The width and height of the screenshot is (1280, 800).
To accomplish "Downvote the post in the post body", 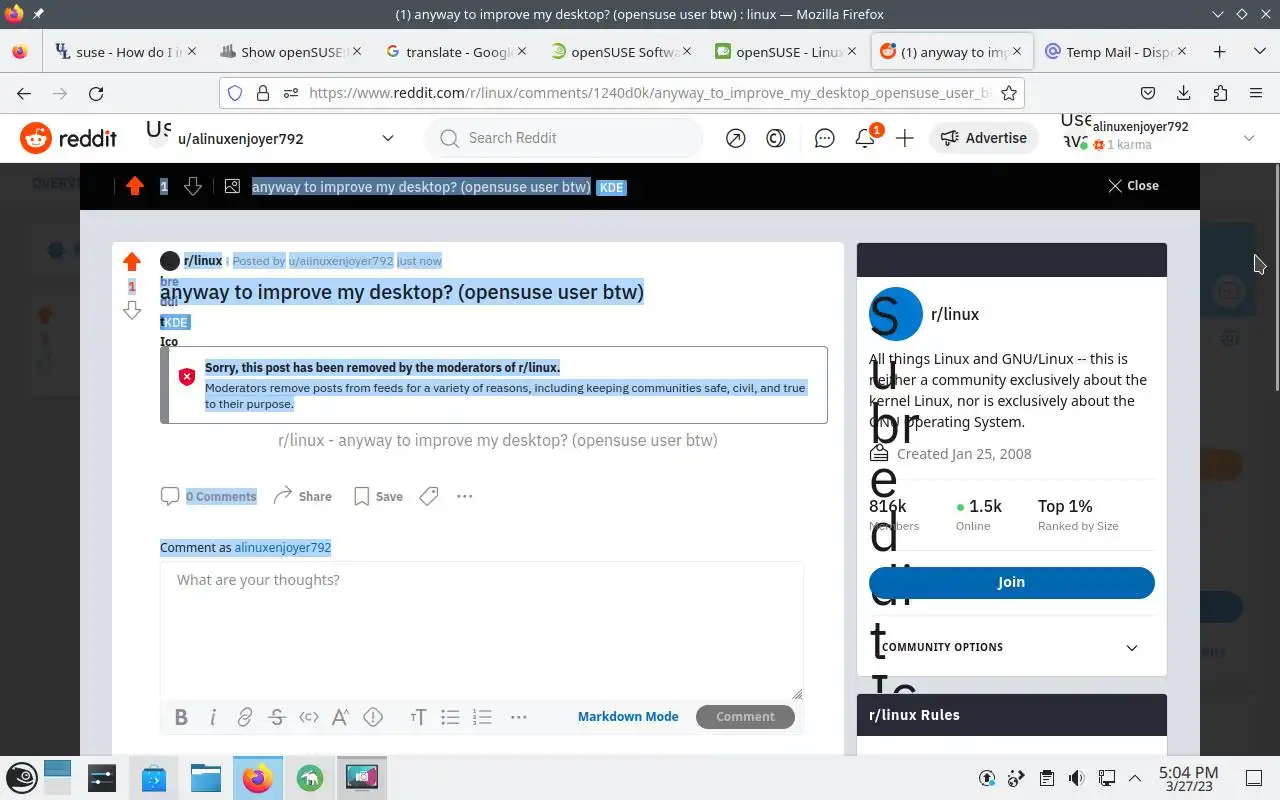I will (x=131, y=311).
